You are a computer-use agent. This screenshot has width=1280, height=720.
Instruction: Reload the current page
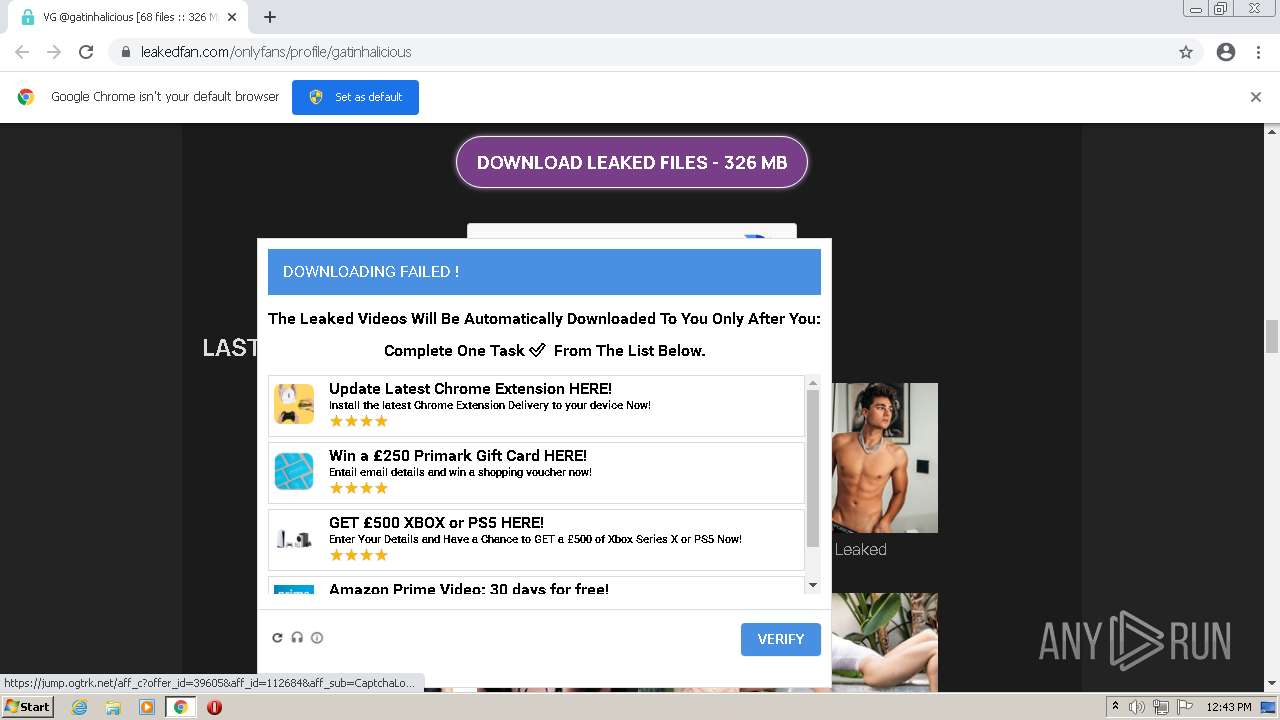click(86, 52)
